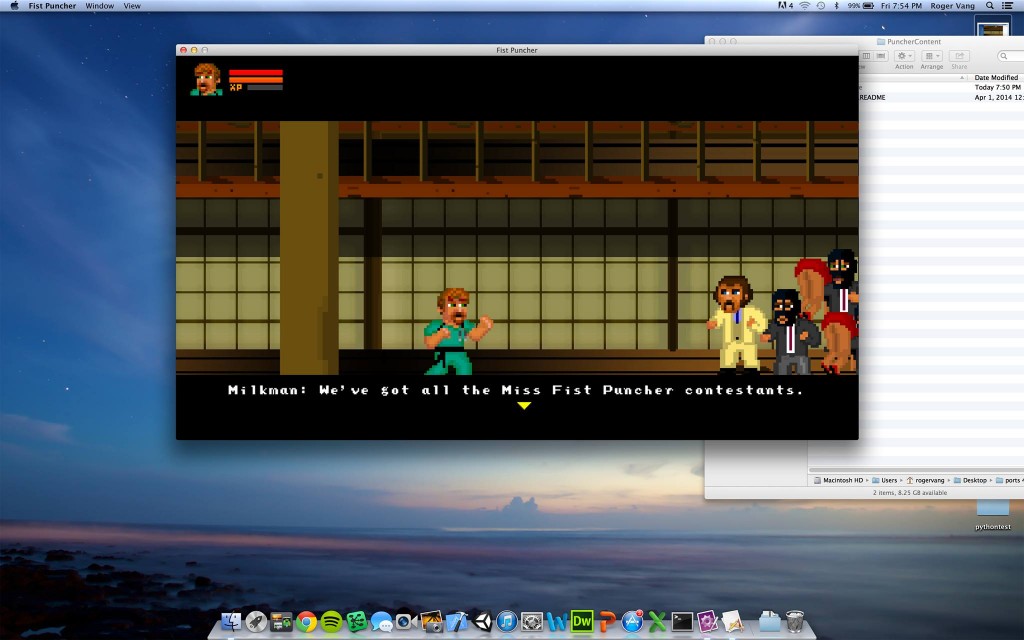
Task: Click the Adobe status icon in menu bar
Action: point(786,5)
